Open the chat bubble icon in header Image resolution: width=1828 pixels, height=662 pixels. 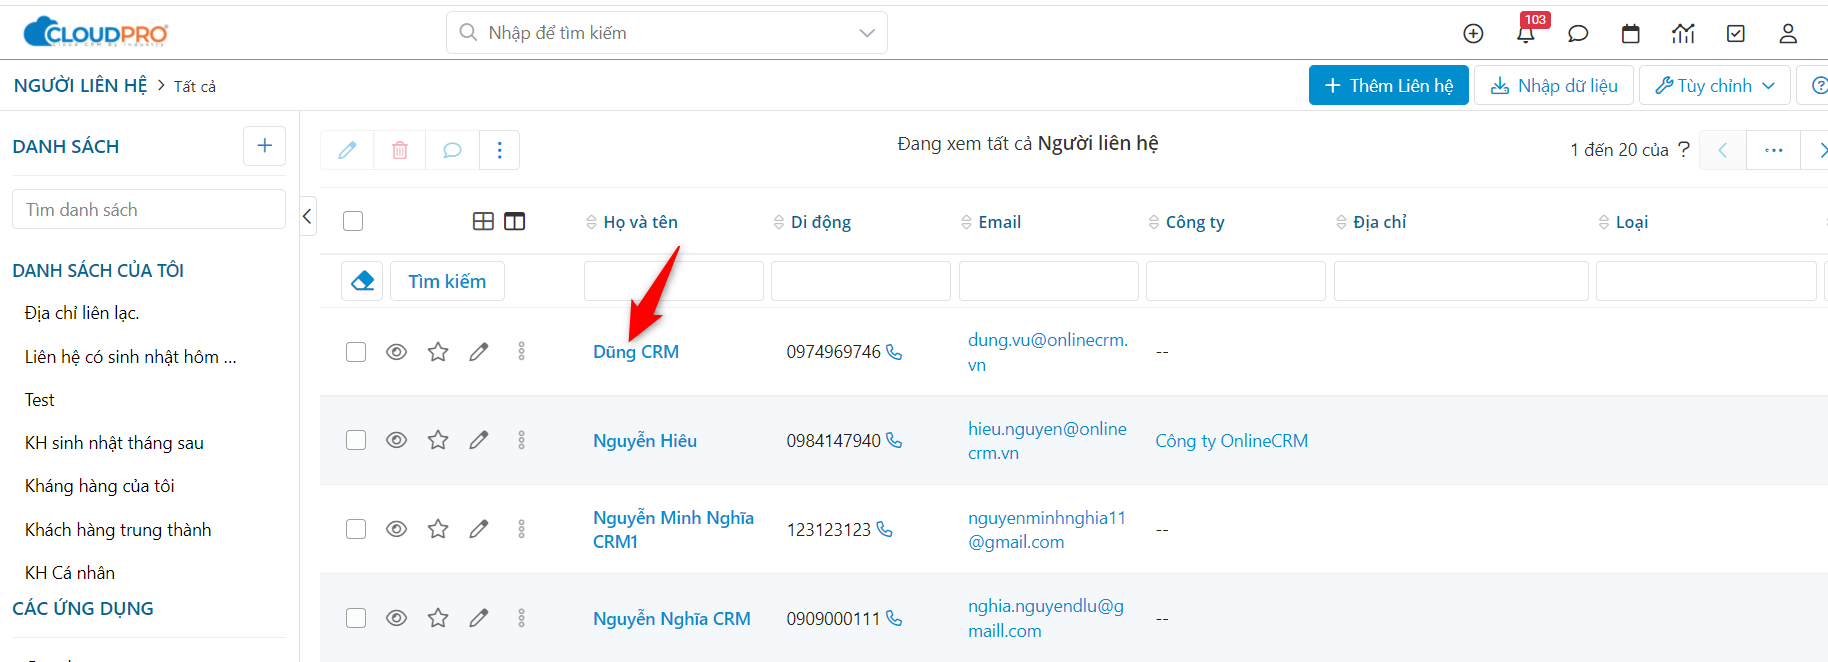click(x=1578, y=34)
